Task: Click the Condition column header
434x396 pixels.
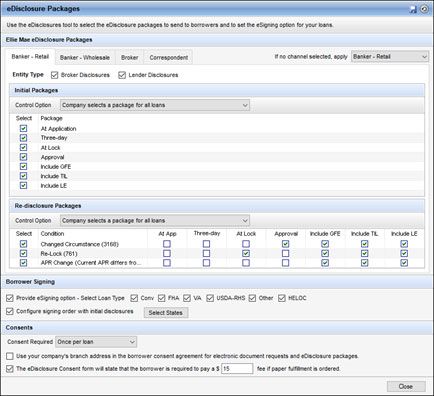Action: point(52,234)
